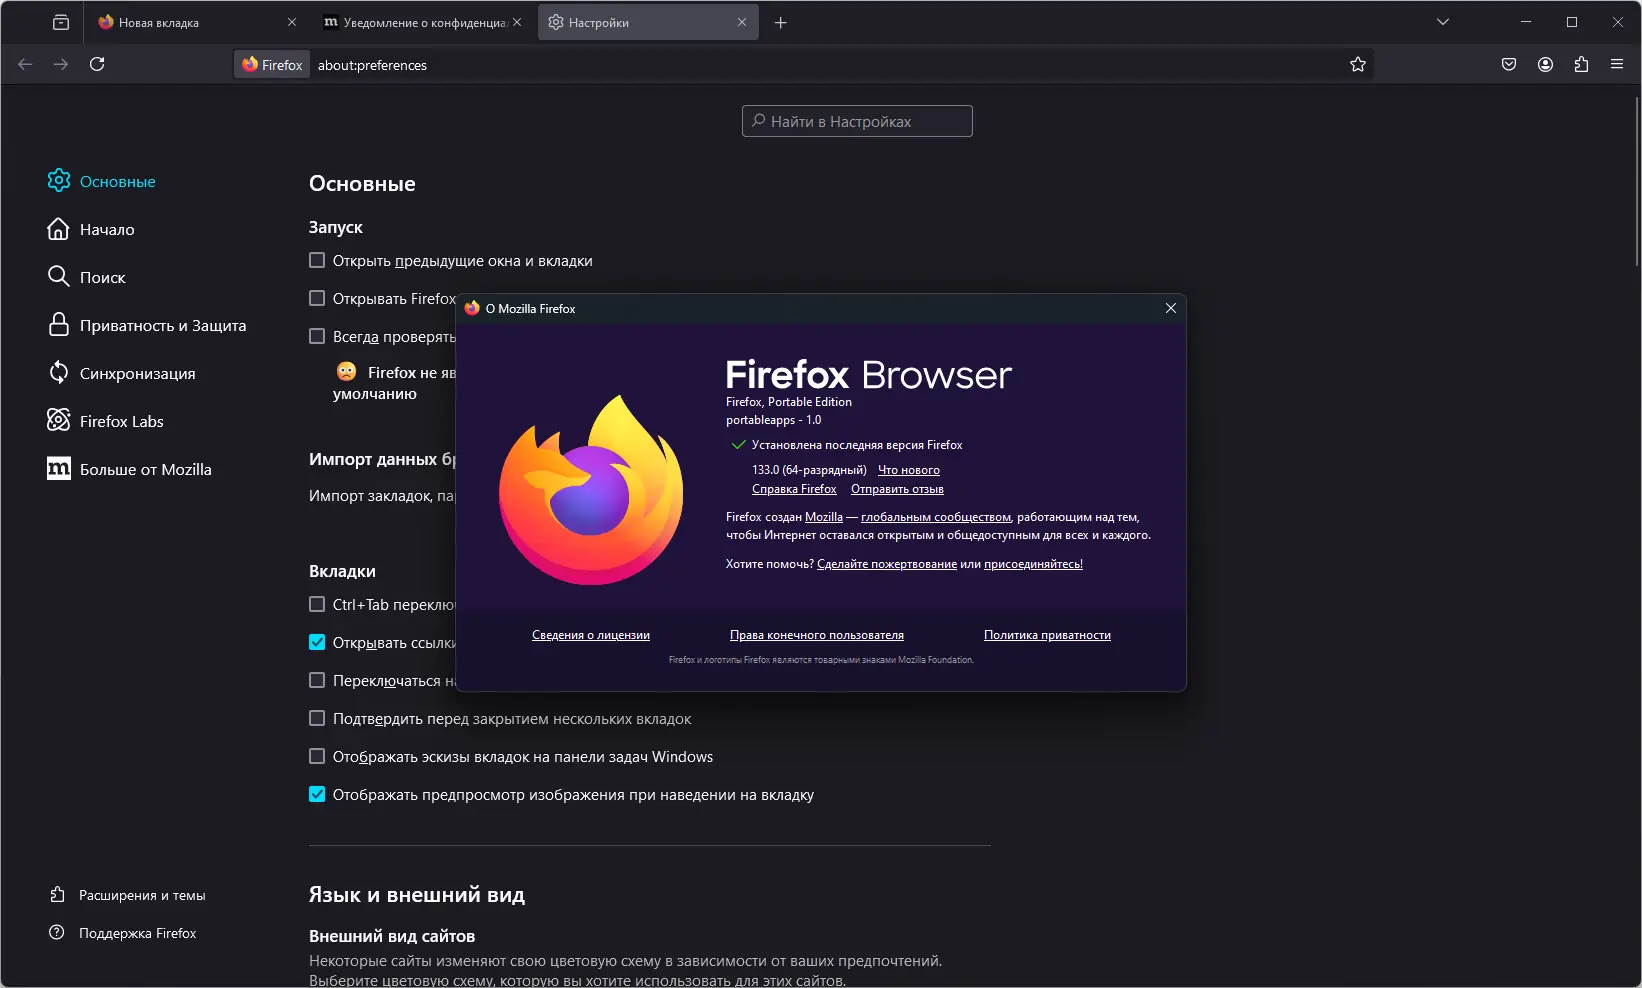The width and height of the screenshot is (1642, 988).
Task: Click the Firefox identity badge in address bar
Action: click(272, 65)
